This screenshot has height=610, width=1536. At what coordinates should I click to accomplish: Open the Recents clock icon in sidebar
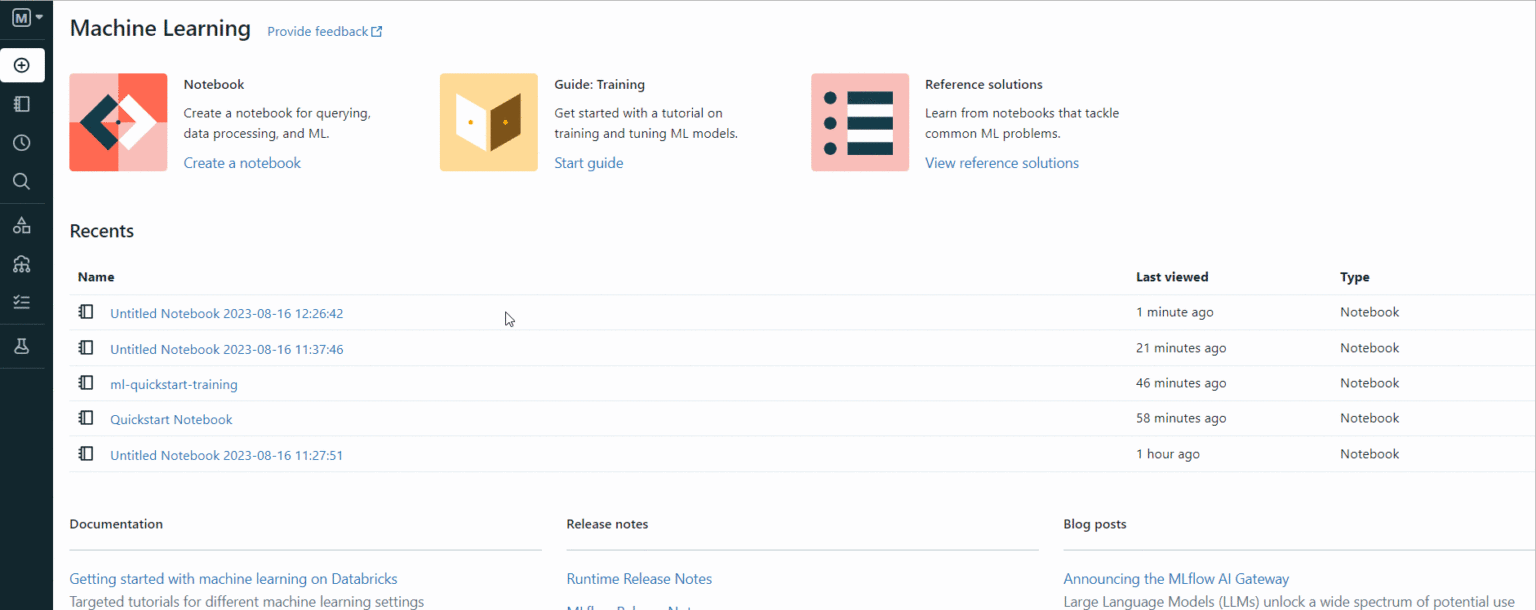tap(22, 143)
